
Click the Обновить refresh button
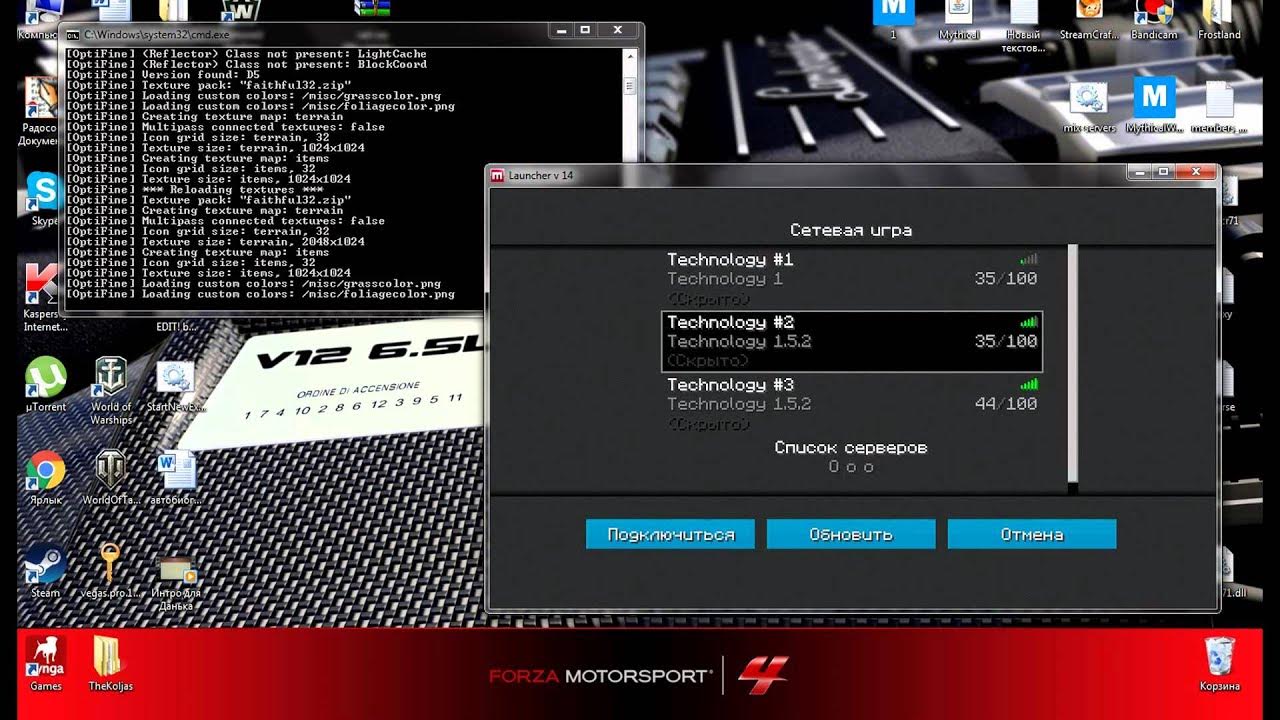[x=851, y=534]
